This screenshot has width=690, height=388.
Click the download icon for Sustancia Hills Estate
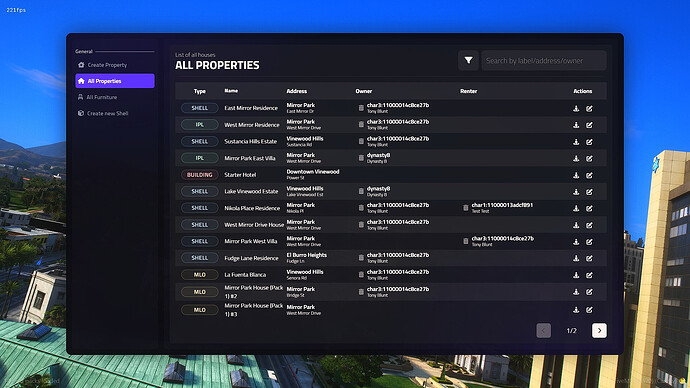(576, 142)
